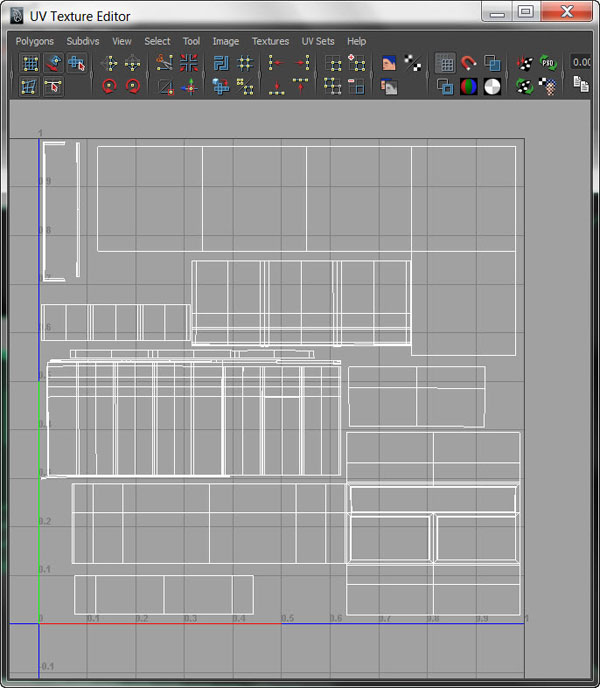Expand the UV Sets menu
600x688 pixels.
tap(318, 41)
